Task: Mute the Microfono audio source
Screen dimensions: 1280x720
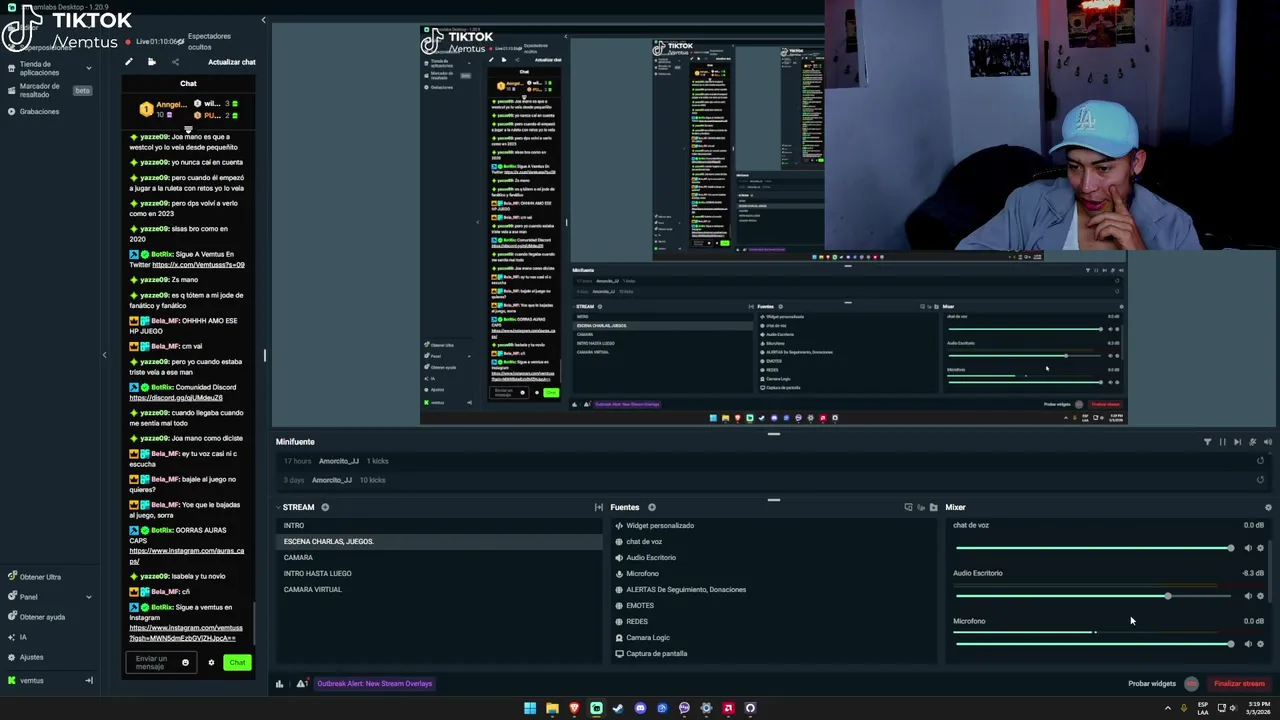Action: click(1247, 644)
